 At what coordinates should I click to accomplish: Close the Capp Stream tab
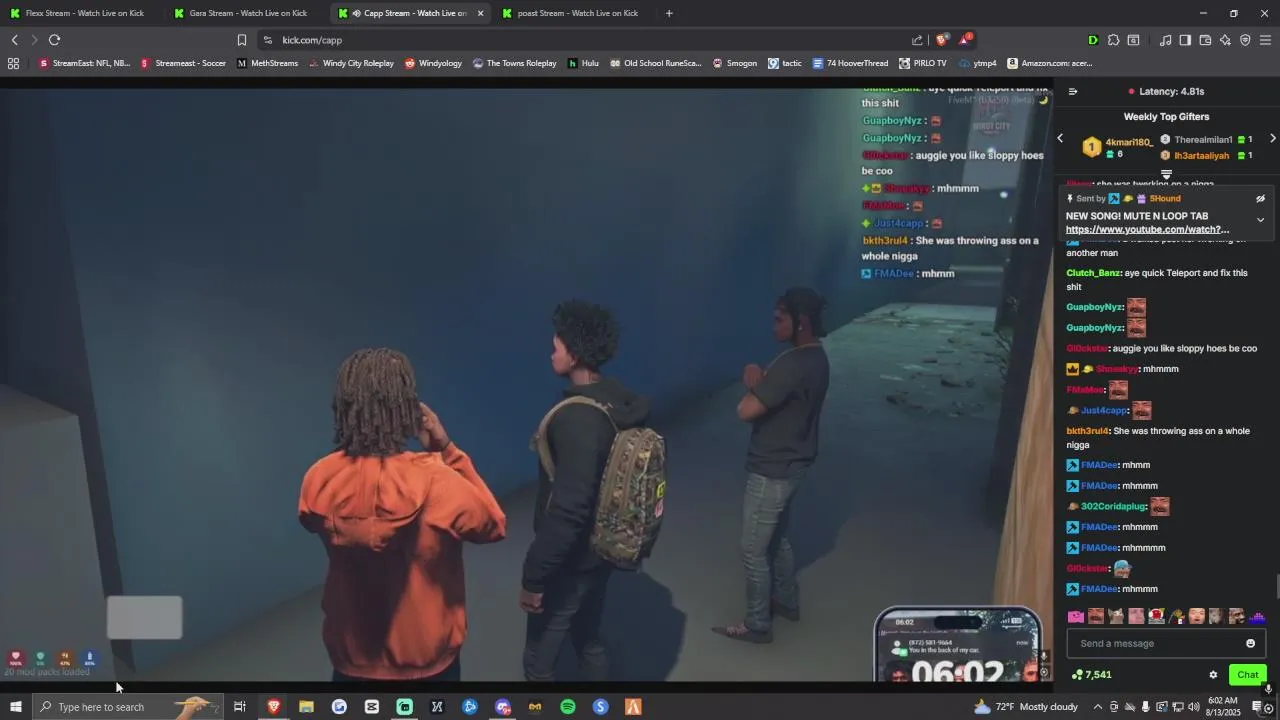point(480,13)
